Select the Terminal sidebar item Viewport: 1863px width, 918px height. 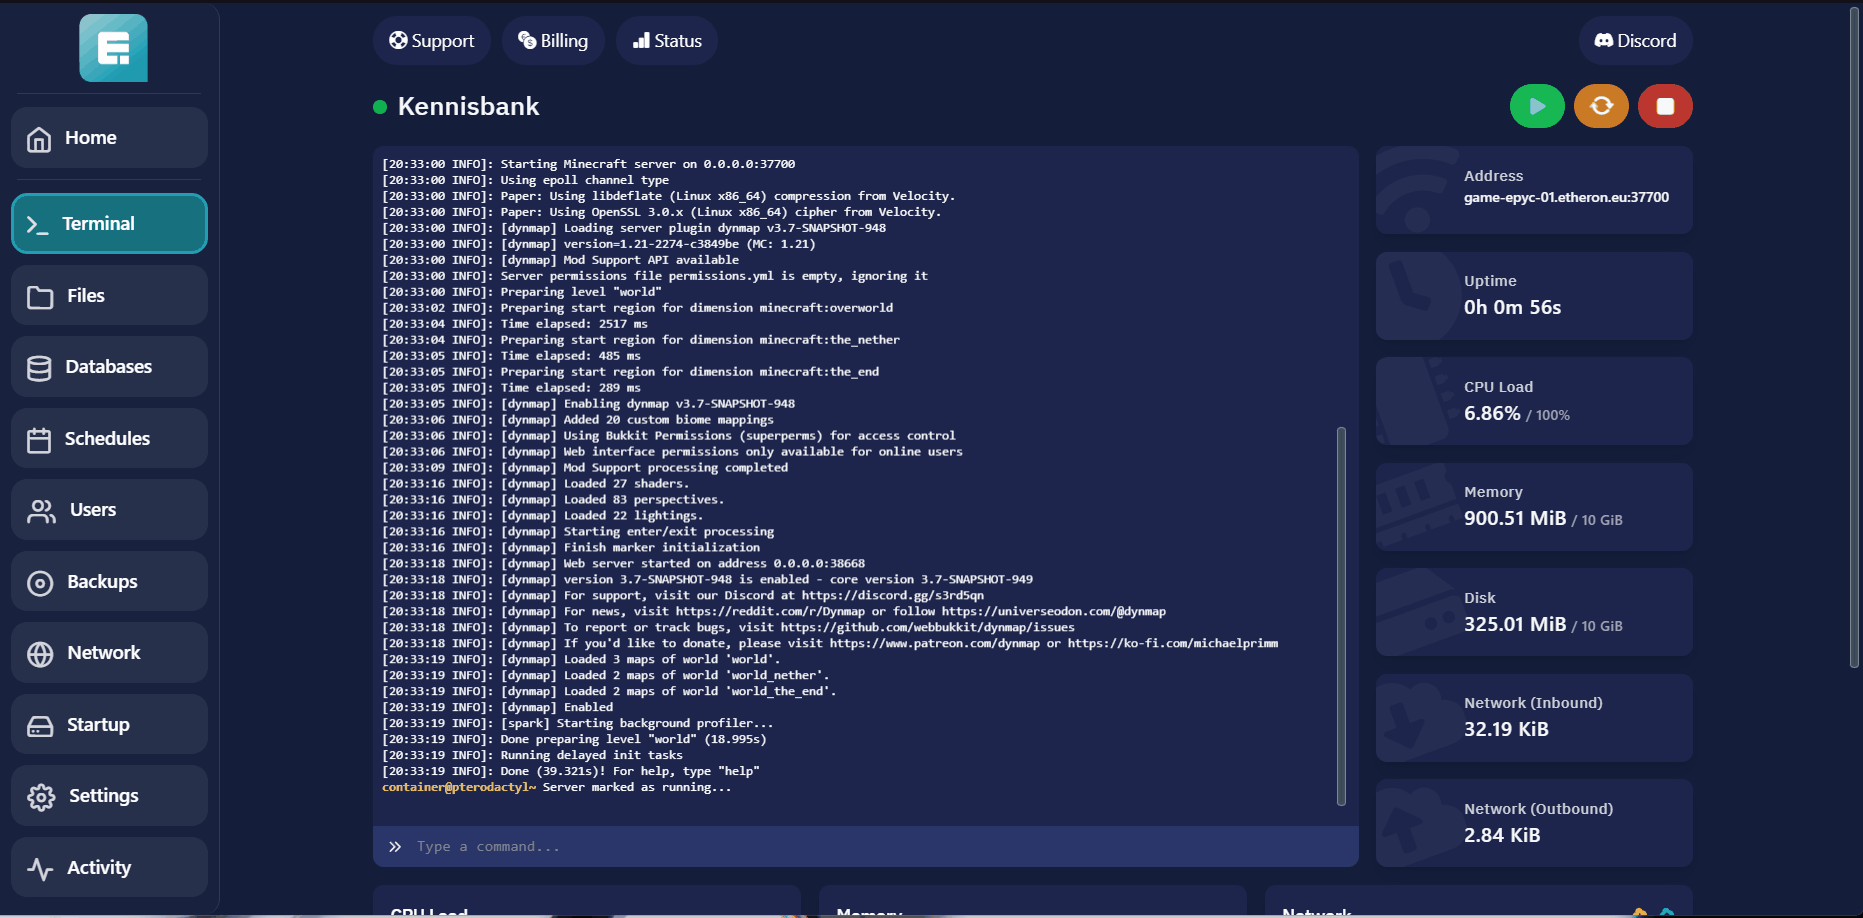(x=109, y=224)
